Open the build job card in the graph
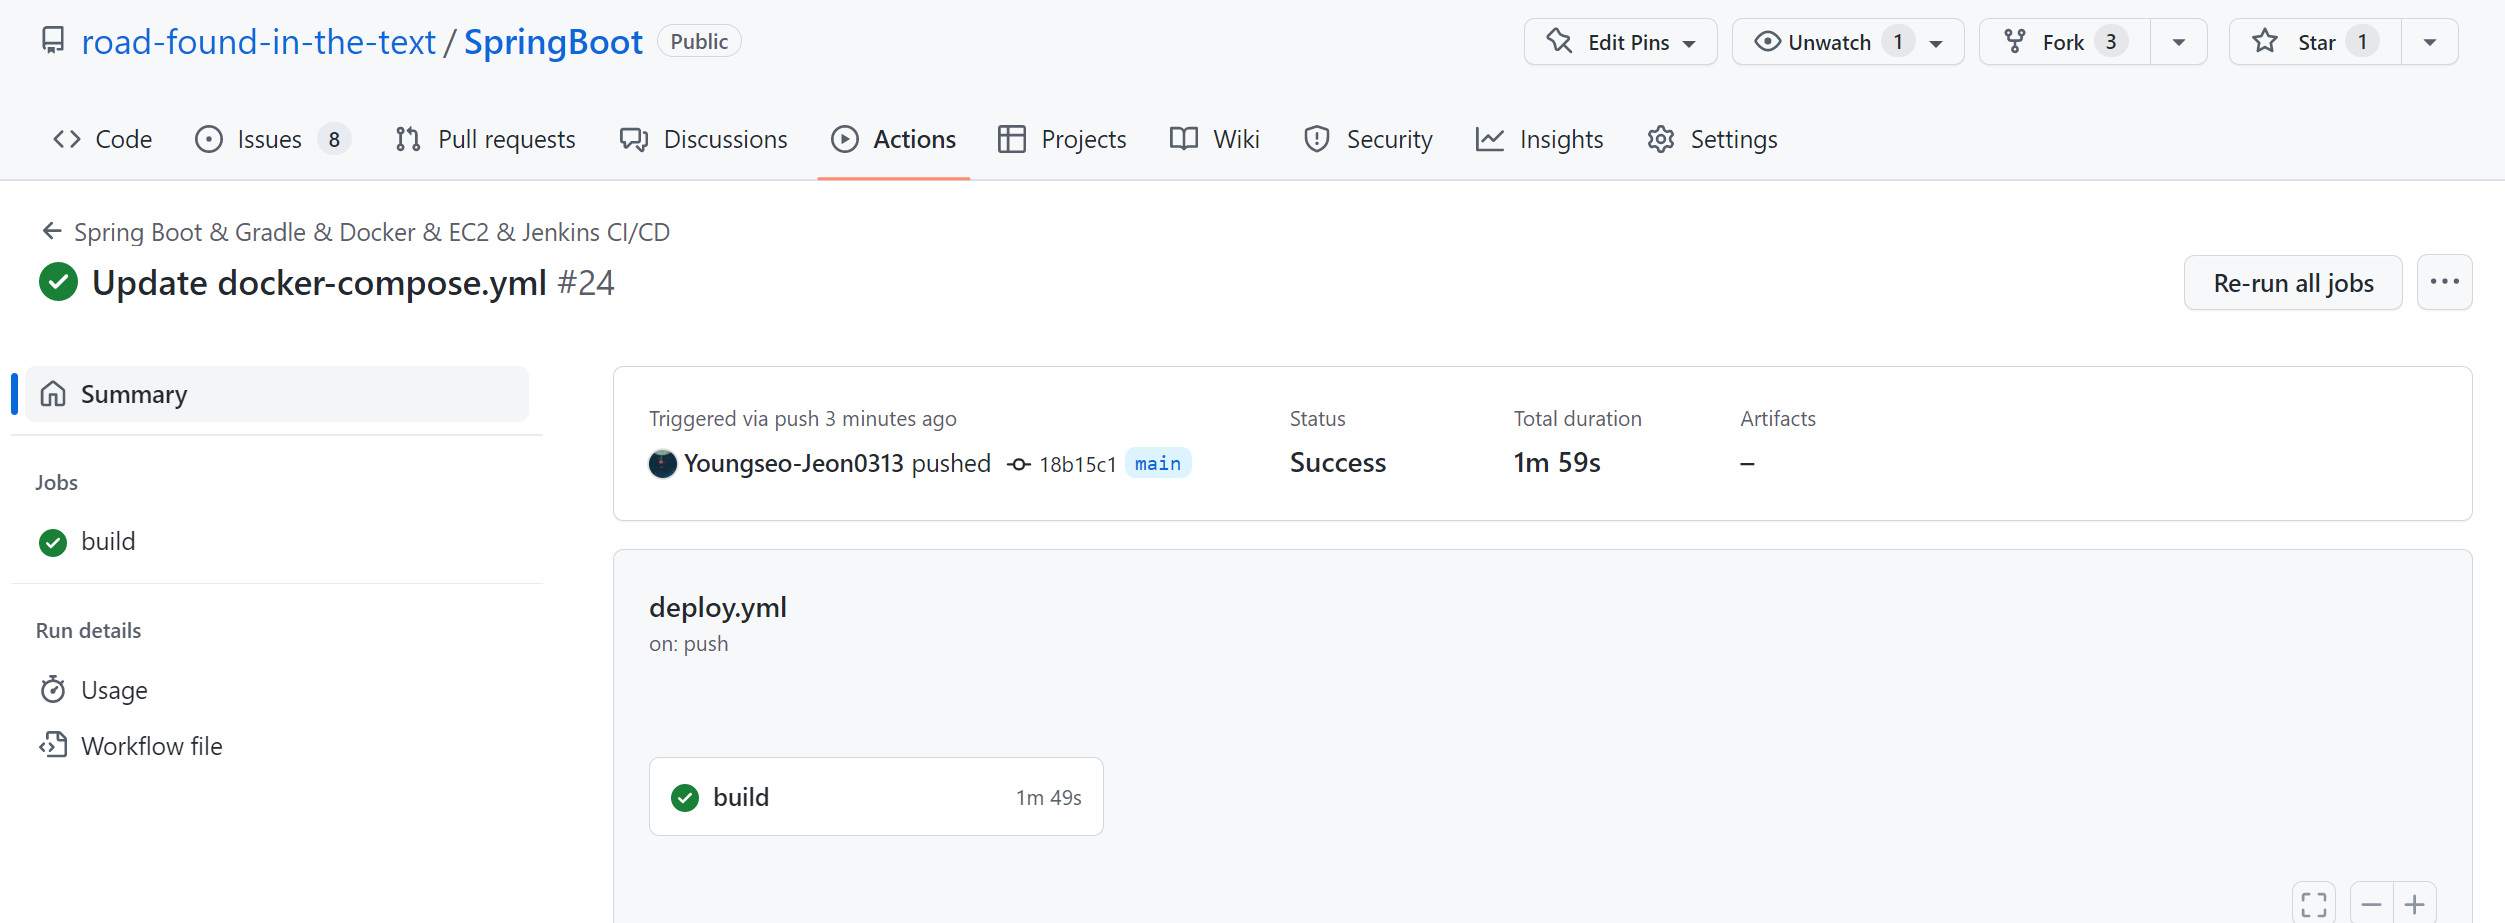 876,797
